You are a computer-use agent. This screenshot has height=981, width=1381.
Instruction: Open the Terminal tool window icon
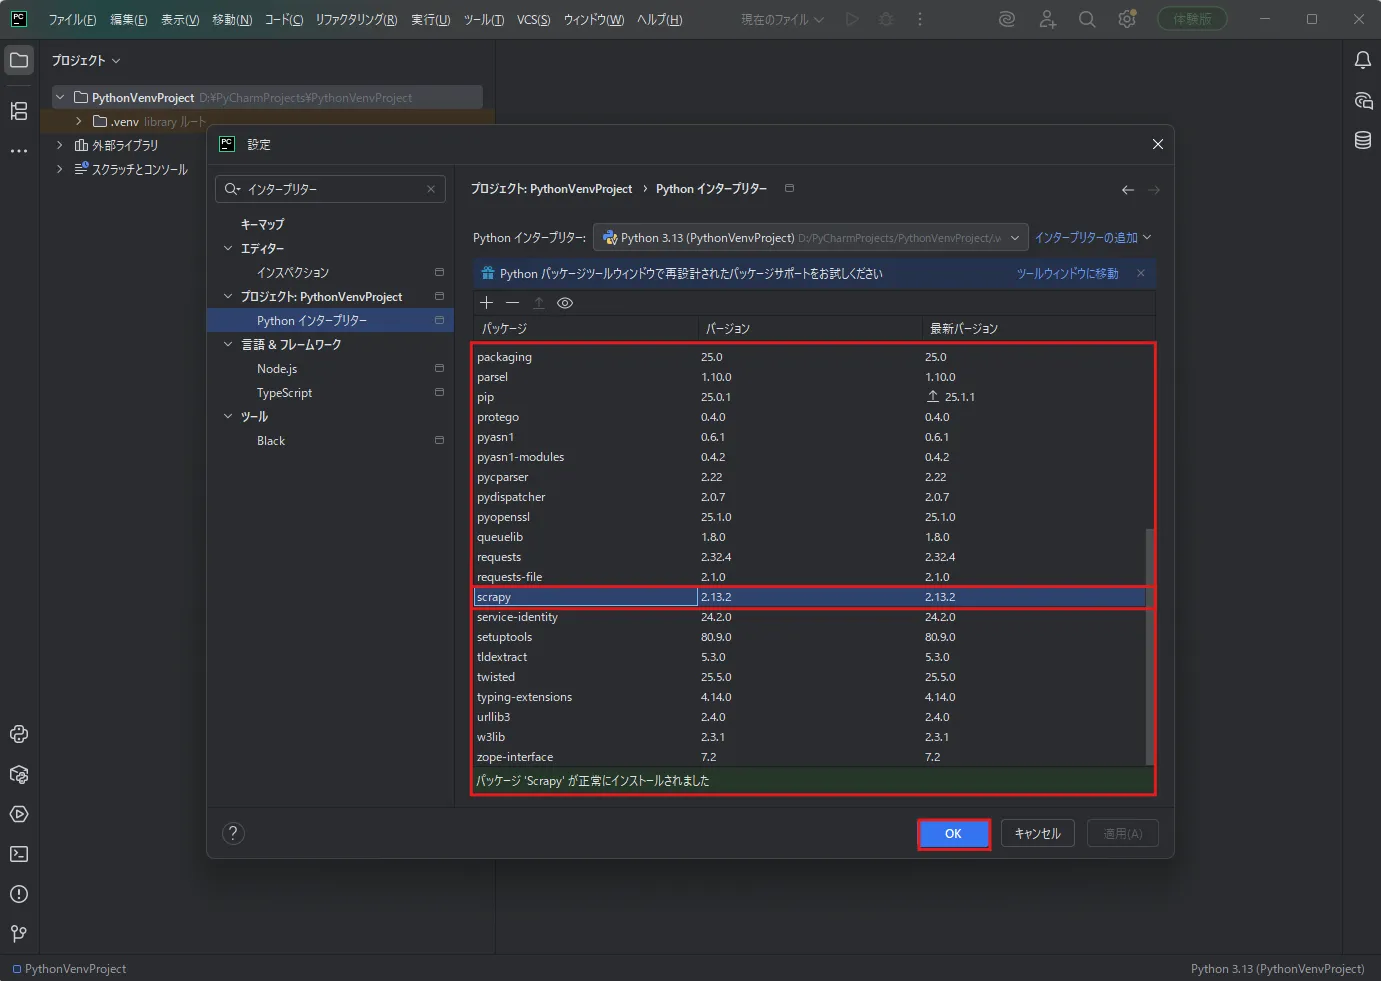click(x=19, y=854)
